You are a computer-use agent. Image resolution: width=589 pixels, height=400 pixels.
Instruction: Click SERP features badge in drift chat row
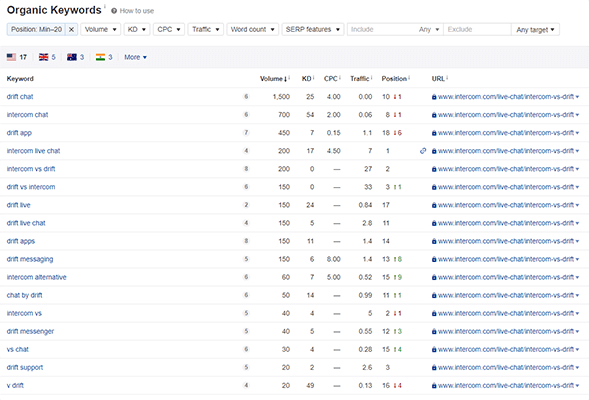click(x=246, y=97)
